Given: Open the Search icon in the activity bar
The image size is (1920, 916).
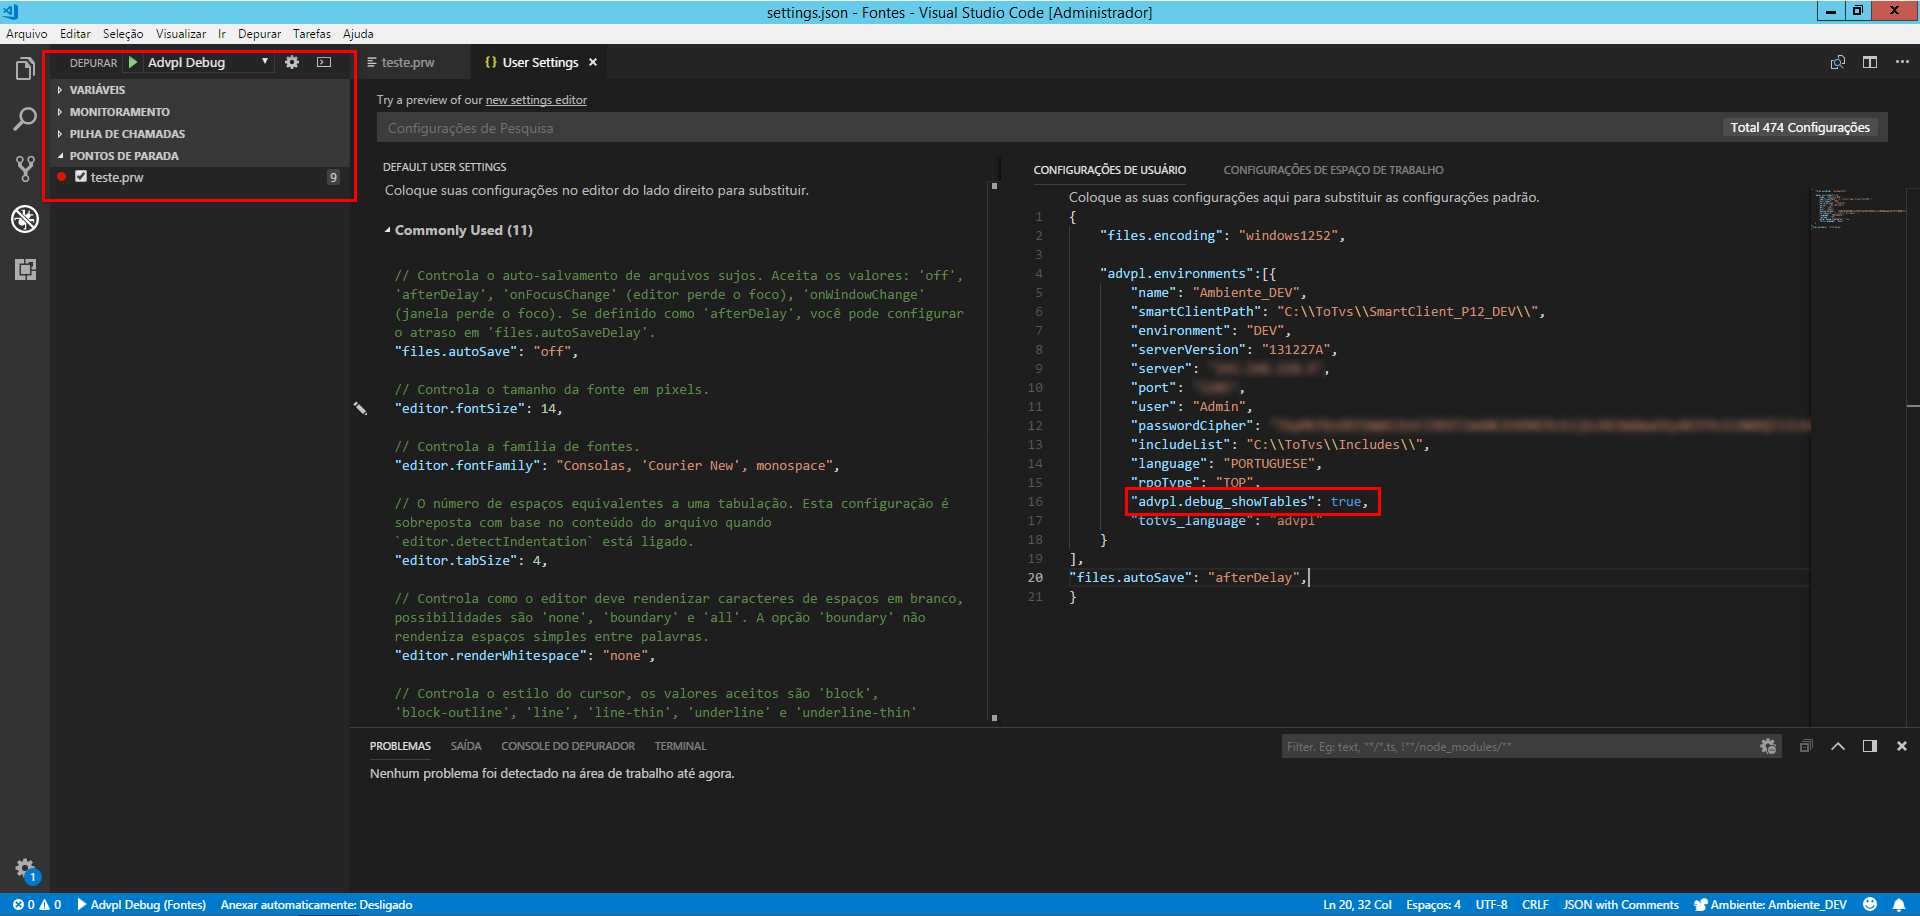Looking at the screenshot, I should tap(25, 118).
